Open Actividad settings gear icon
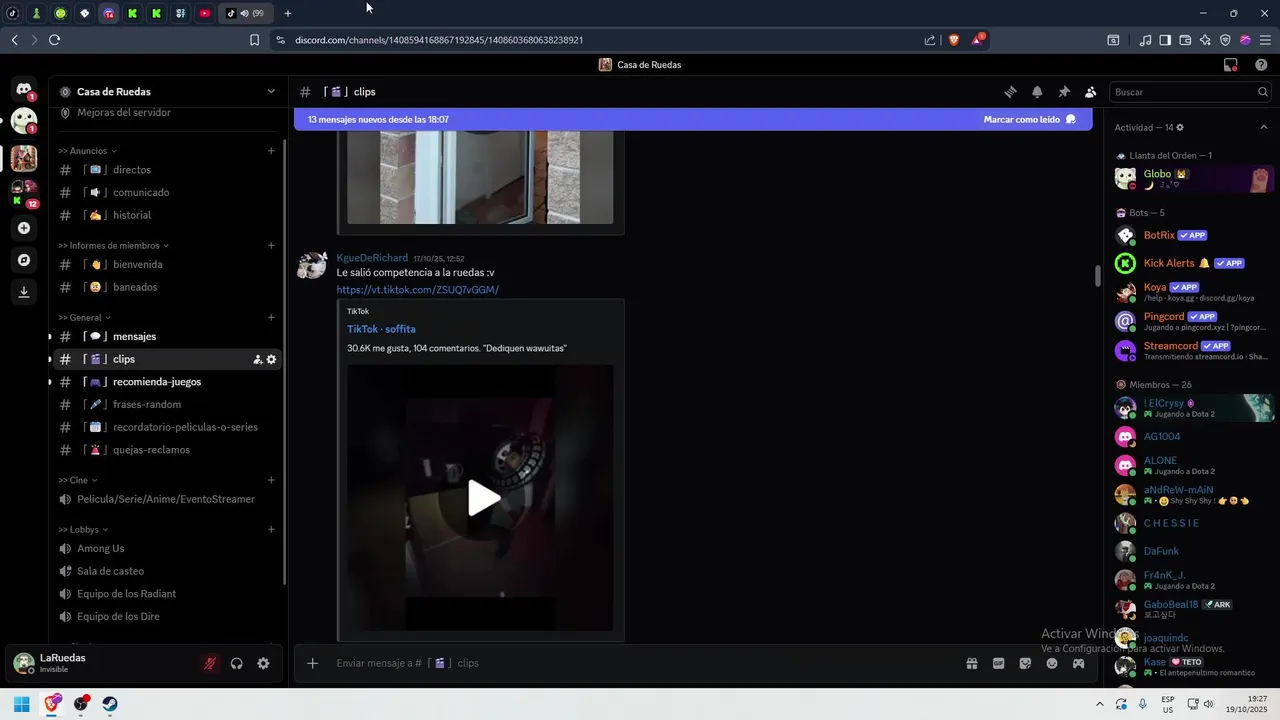1280x720 pixels. 1180,128
